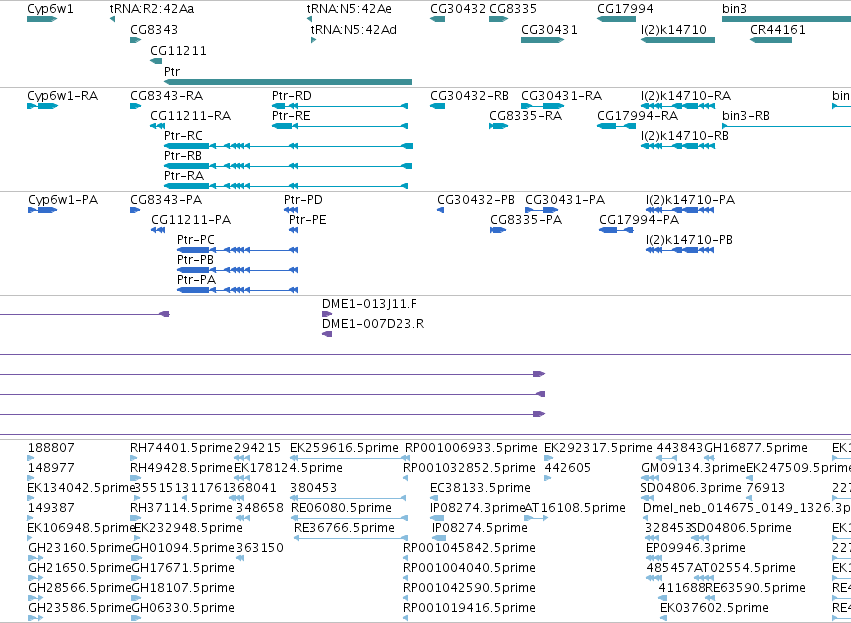Select the CG11211 gene label
The image size is (851, 623).
(x=178, y=50)
